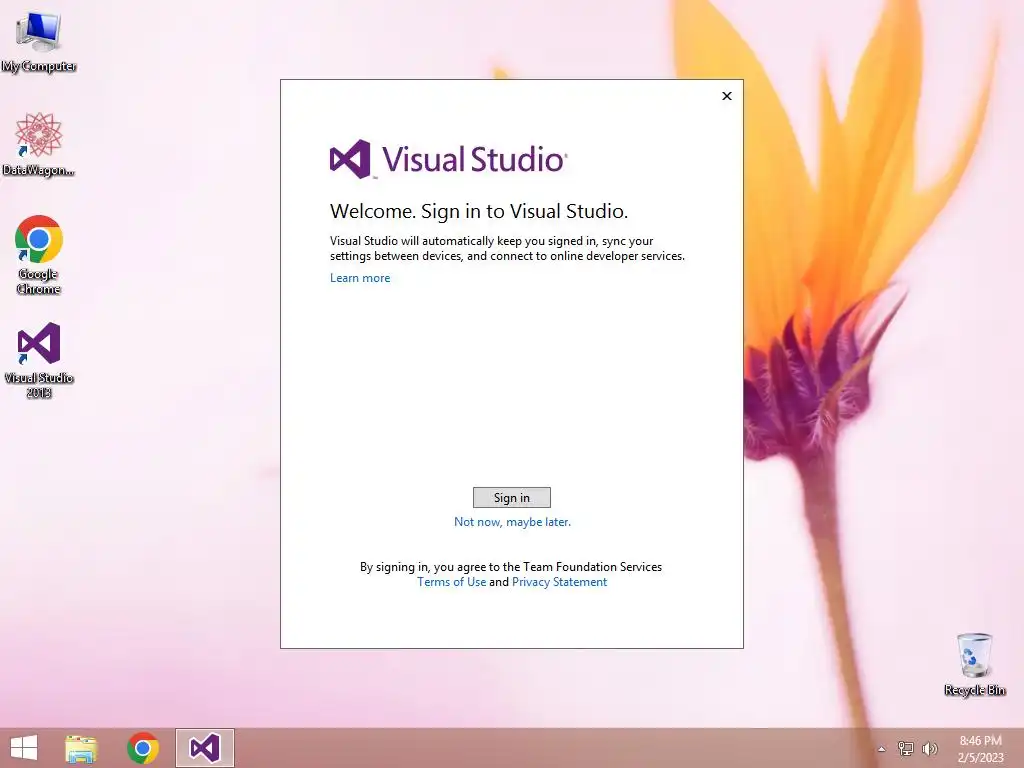Open the Privacy Statement link
Image resolution: width=1024 pixels, height=768 pixels.
pyautogui.click(x=560, y=582)
